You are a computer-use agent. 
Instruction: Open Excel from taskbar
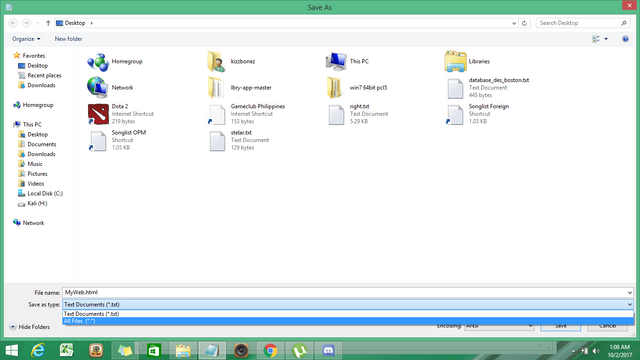[x=66, y=350]
